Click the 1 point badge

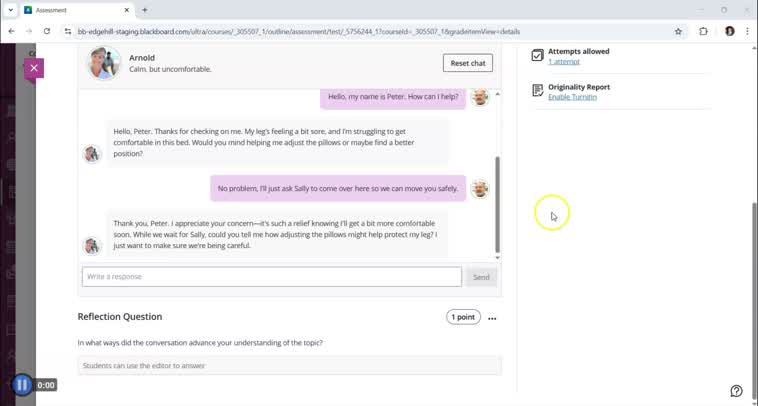point(463,317)
